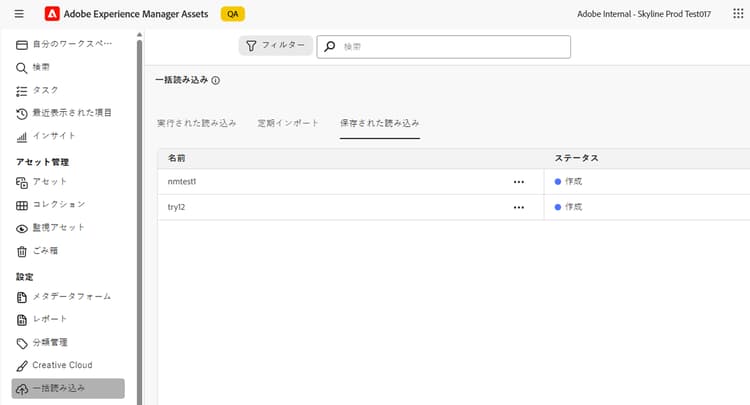Viewport: 750px width, 405px height.
Task: Sort by the ステータス column header
Action: (x=576, y=158)
